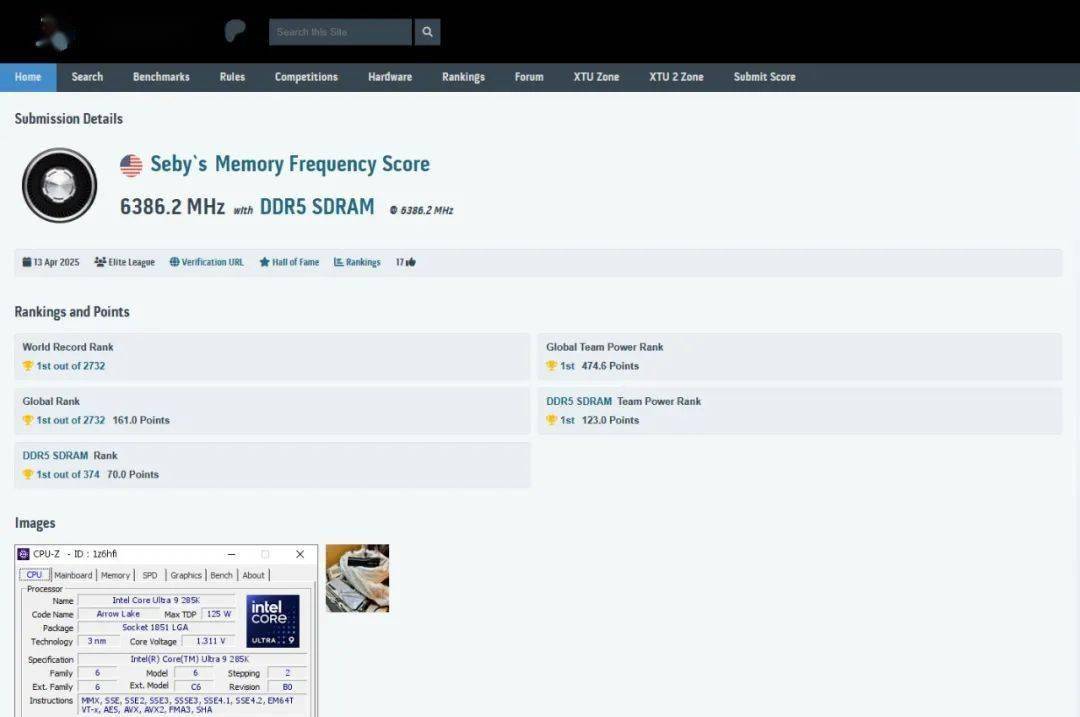Open the Rules navigation item
The width and height of the screenshot is (1080, 717).
tap(232, 77)
